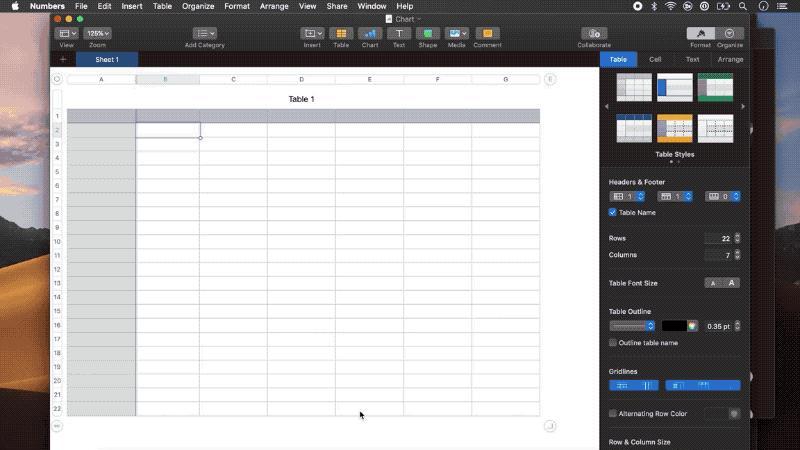Enable Outline table name checkbox
The image size is (800, 450).
(612, 343)
